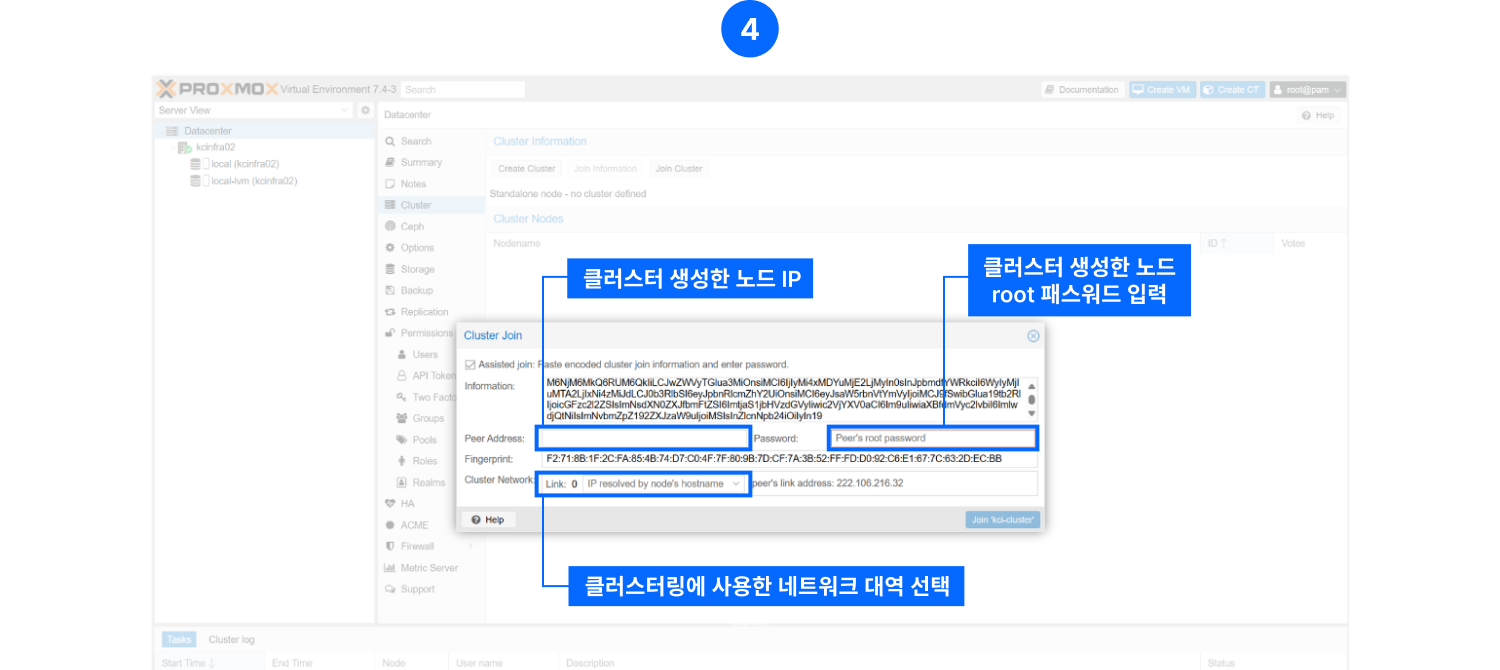Select the Datacenter tree node
Screen dimensions: 1500x670
(207, 131)
